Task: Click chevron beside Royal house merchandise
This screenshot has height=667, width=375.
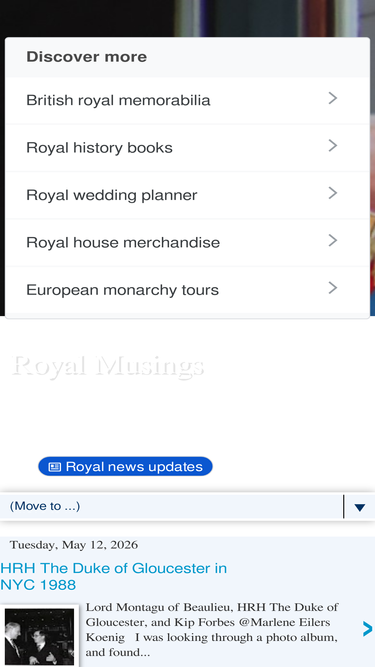Action: click(333, 241)
